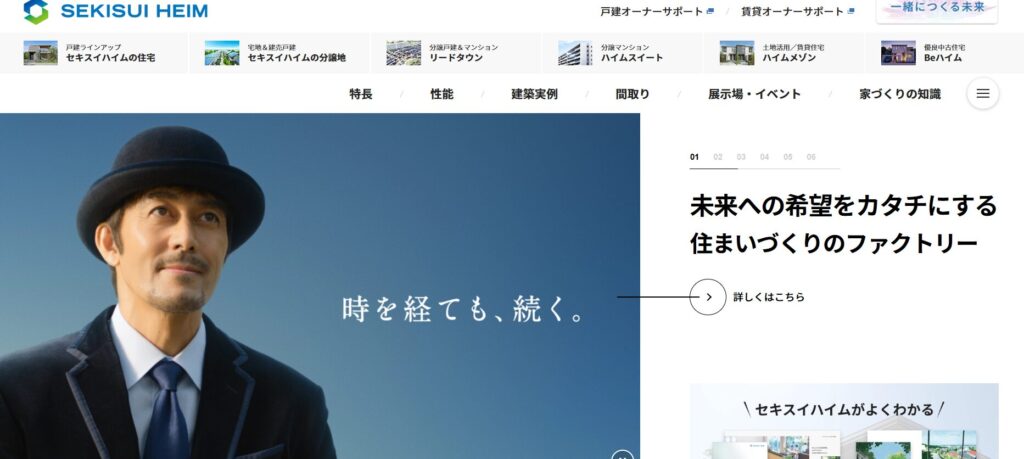Click the 一緒につくる未来 banner
Viewport: 1024px width, 459px height.
pyautogui.click(x=937, y=10)
